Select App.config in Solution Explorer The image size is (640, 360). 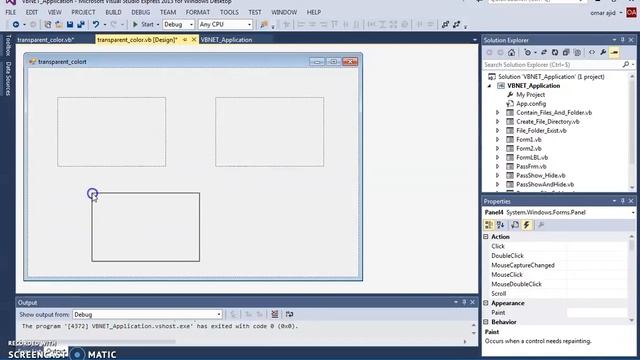531,104
